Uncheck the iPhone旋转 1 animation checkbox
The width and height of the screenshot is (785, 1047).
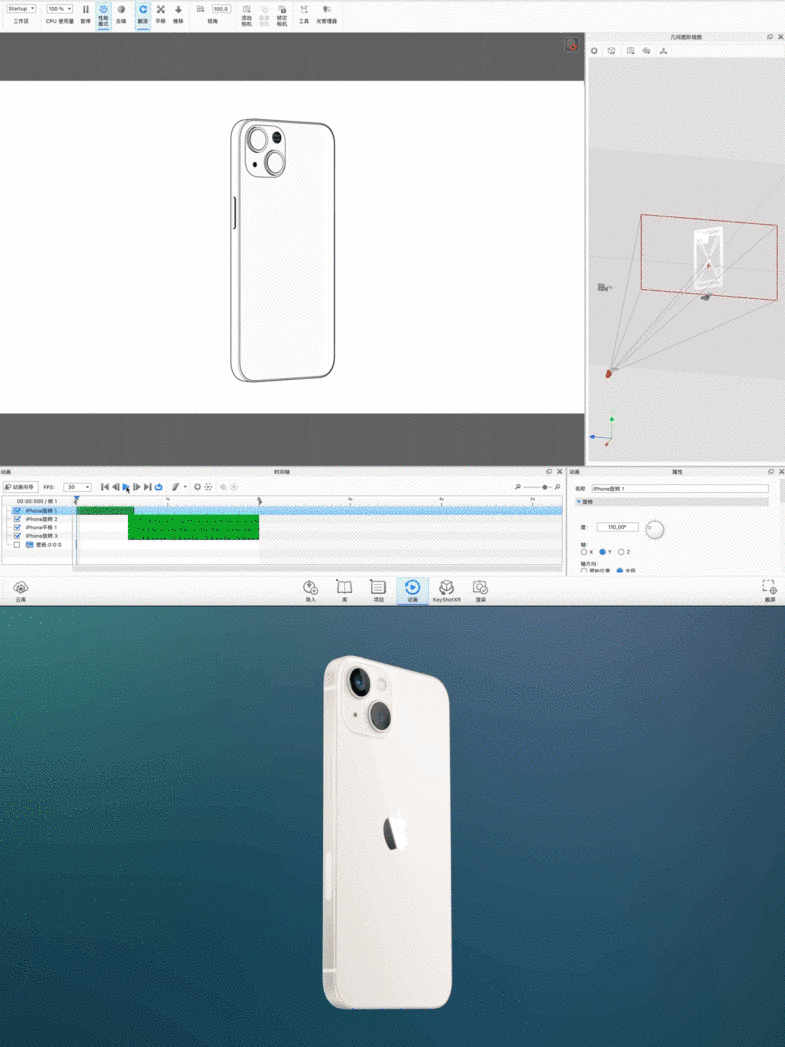pyautogui.click(x=17, y=511)
